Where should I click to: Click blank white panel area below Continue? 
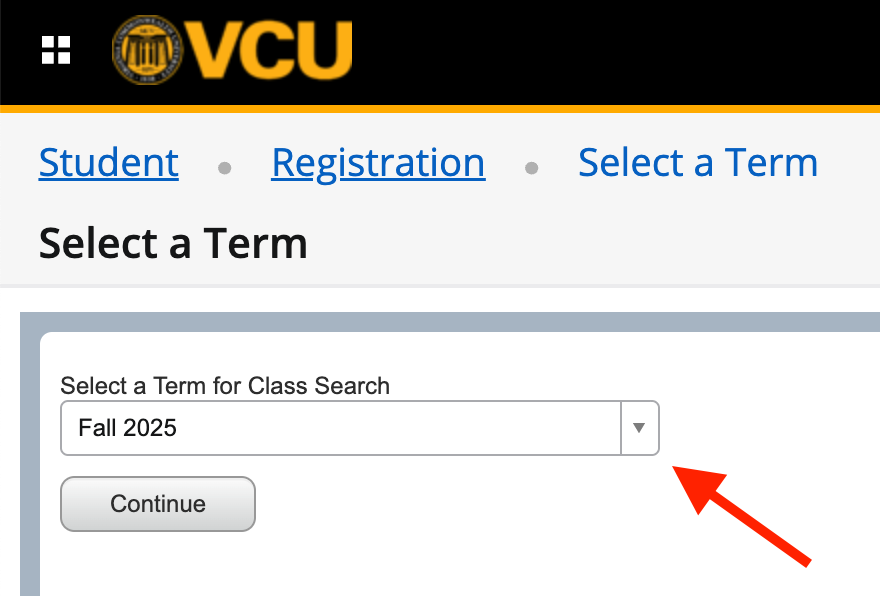(x=400, y=565)
